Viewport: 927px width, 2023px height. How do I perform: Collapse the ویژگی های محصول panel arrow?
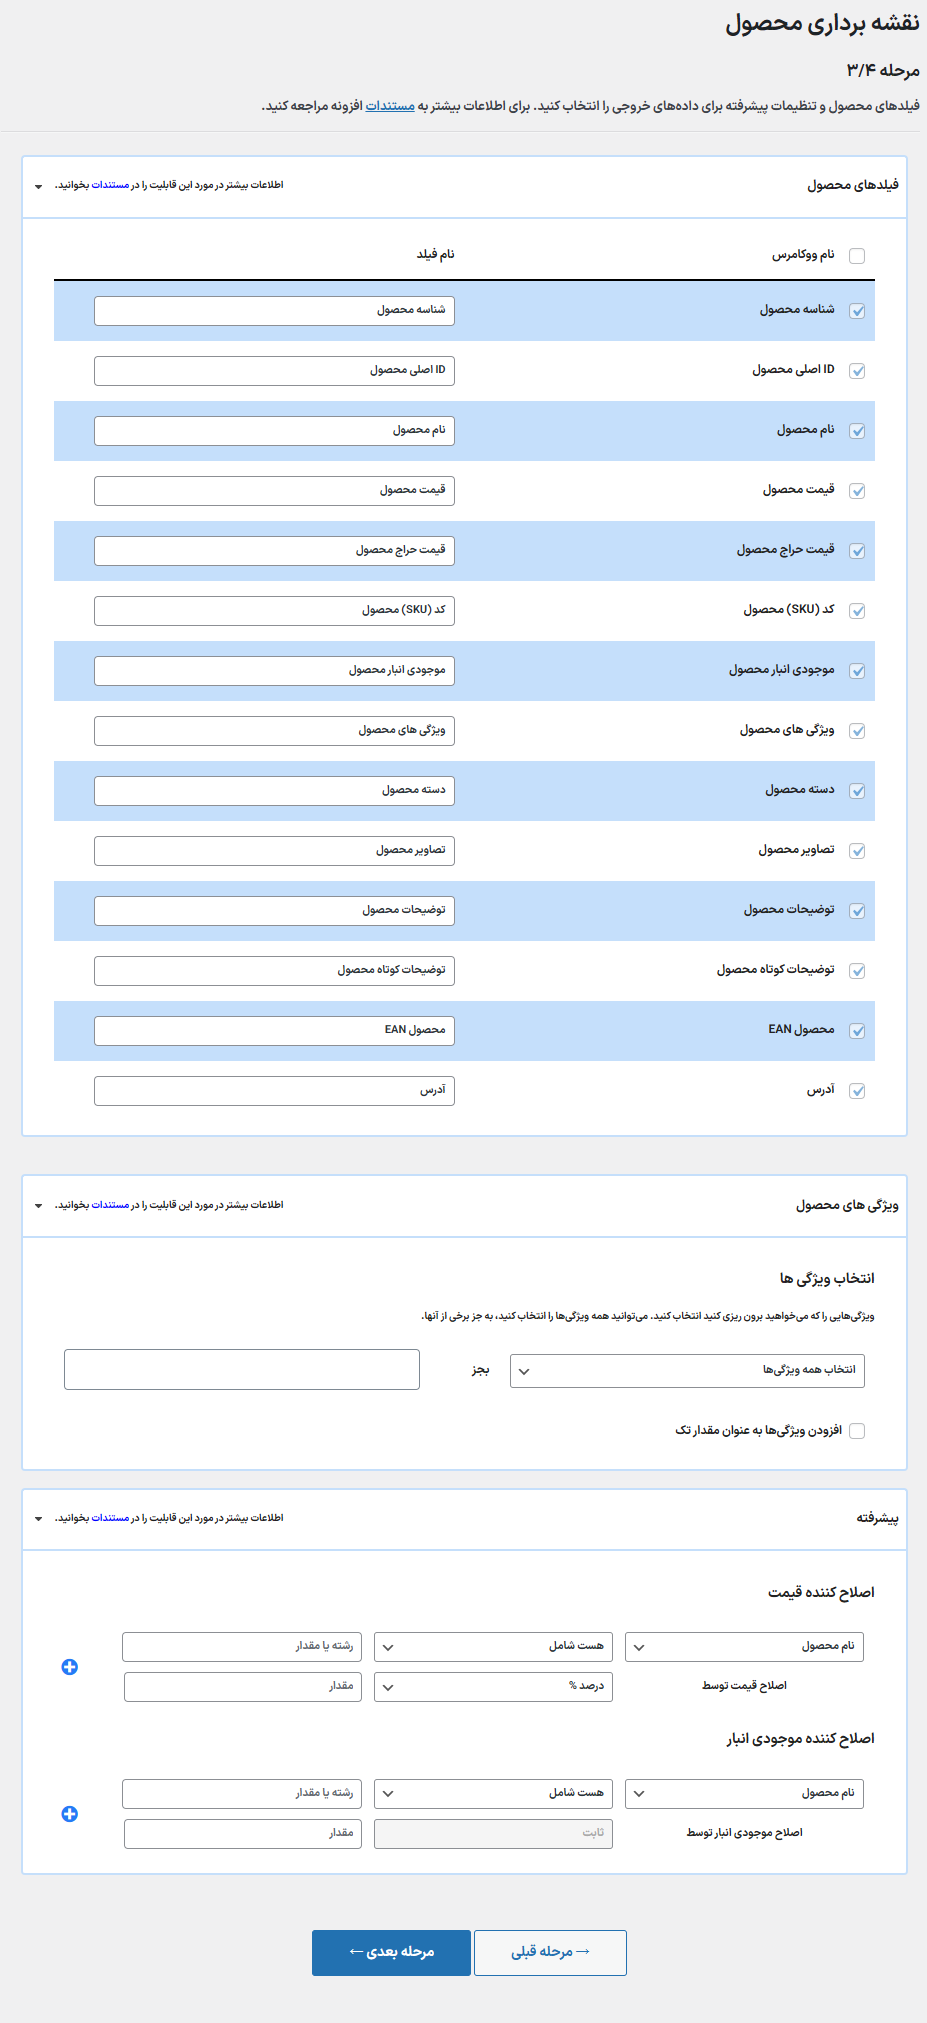tap(39, 1206)
